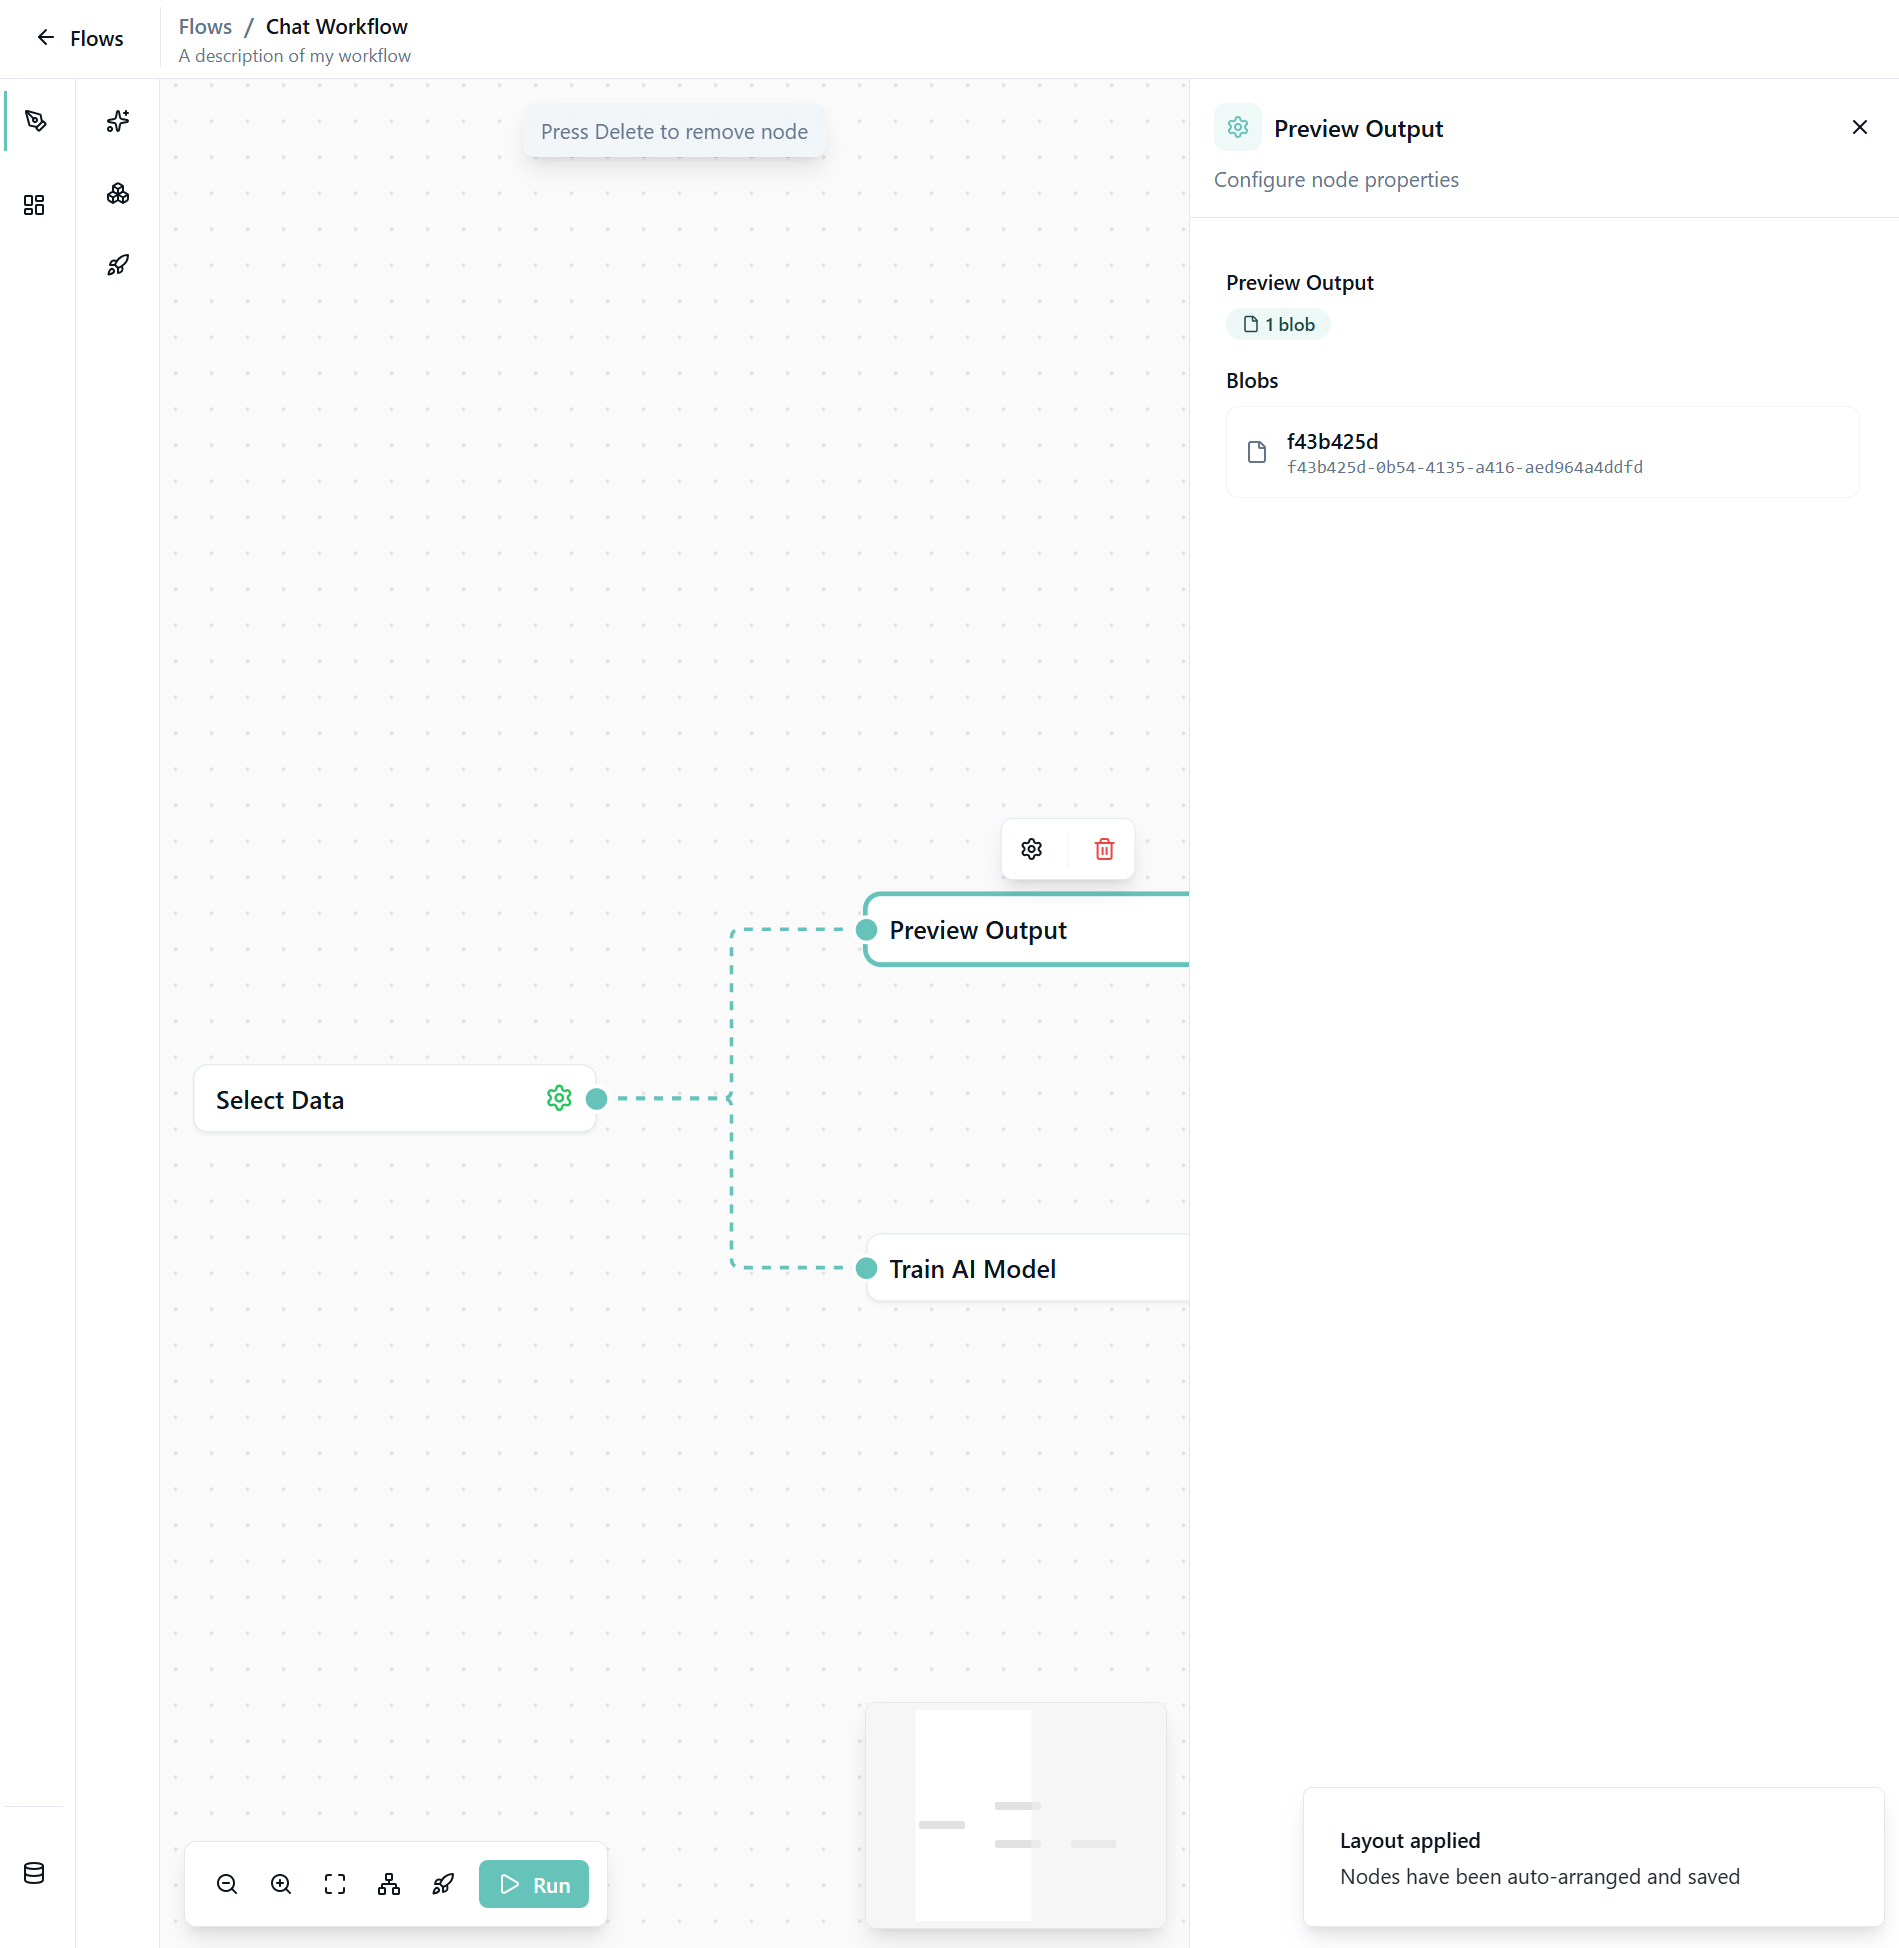
Task: Click the Flows breadcrumb link
Action: click(205, 27)
